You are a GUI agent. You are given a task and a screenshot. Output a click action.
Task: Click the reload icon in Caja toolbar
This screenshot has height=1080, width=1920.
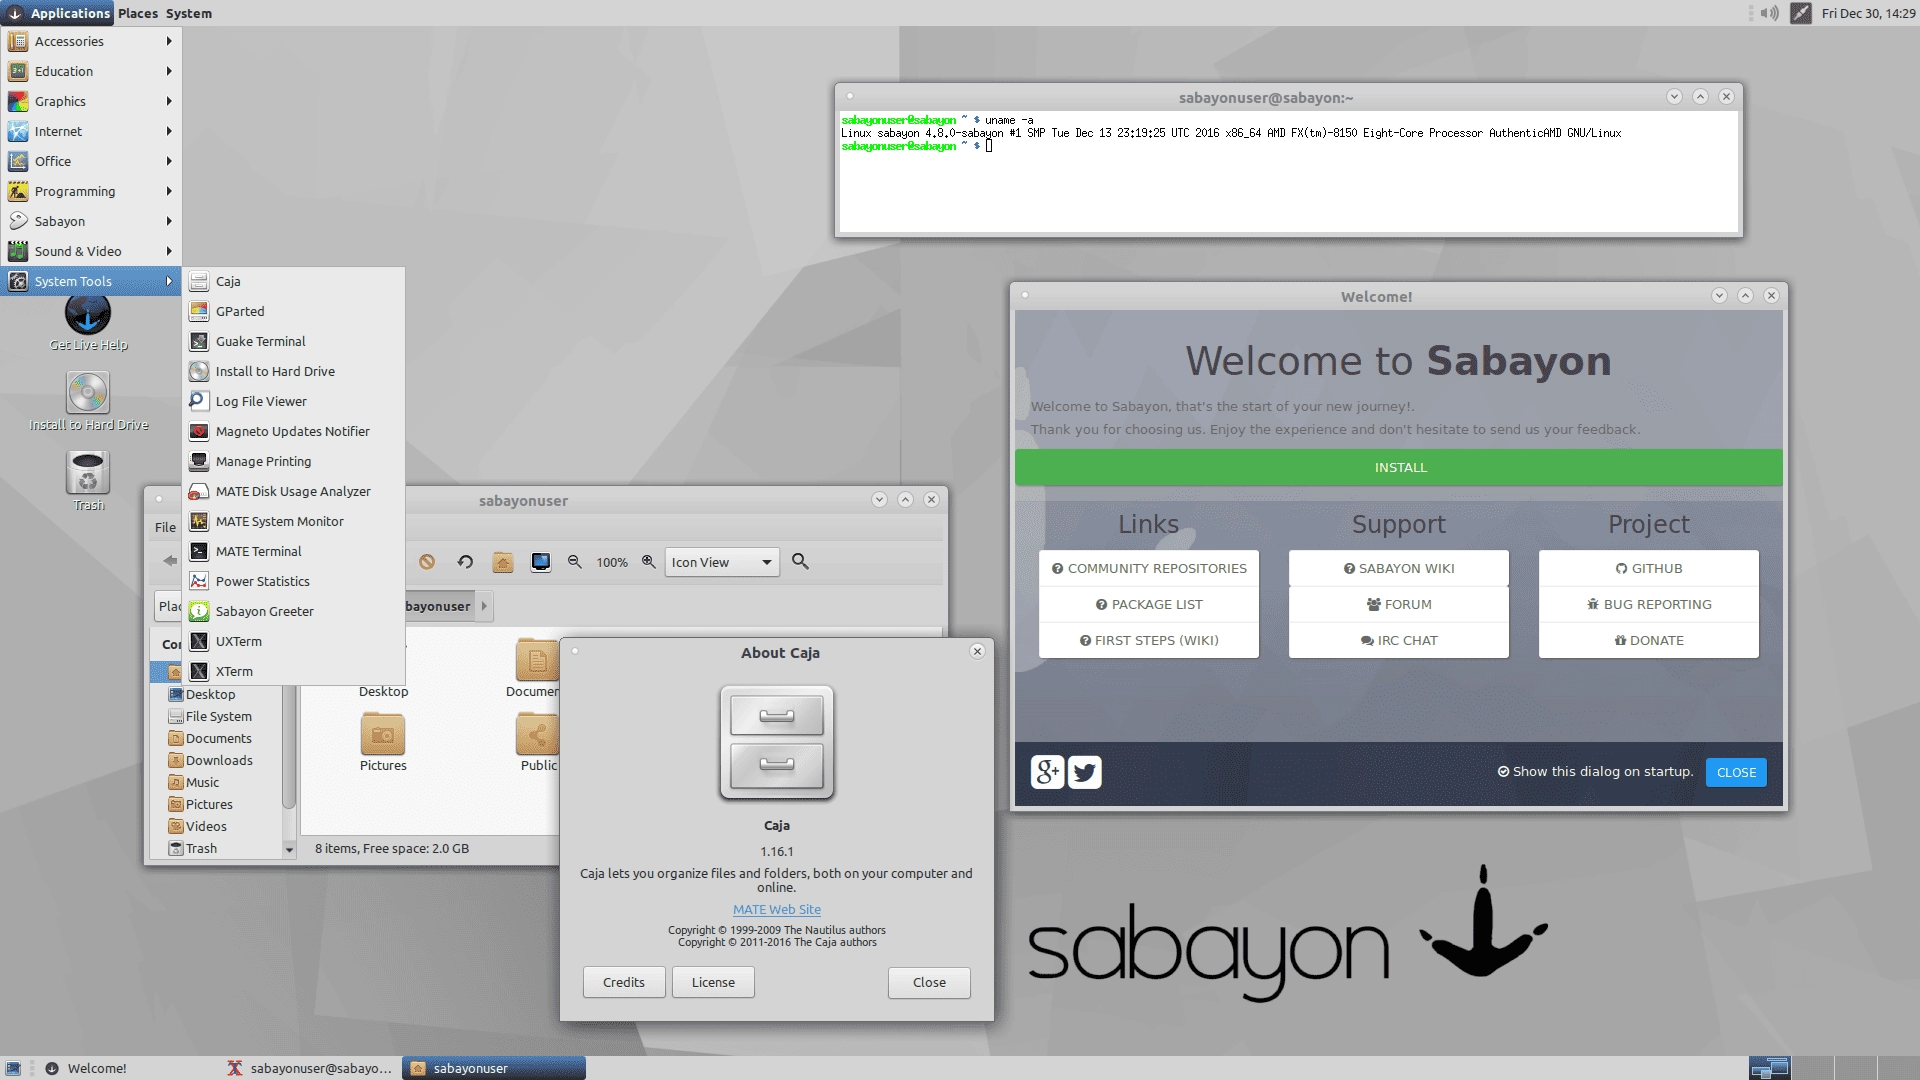click(x=465, y=562)
